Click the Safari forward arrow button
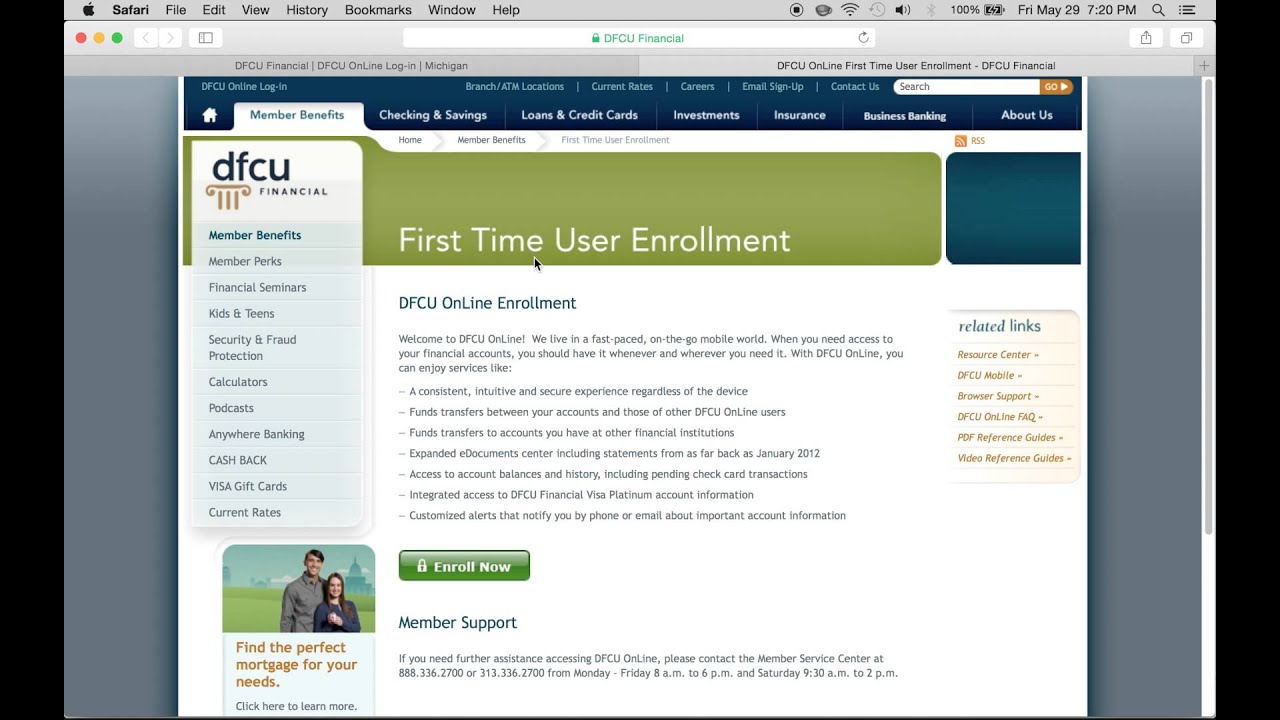 169,38
